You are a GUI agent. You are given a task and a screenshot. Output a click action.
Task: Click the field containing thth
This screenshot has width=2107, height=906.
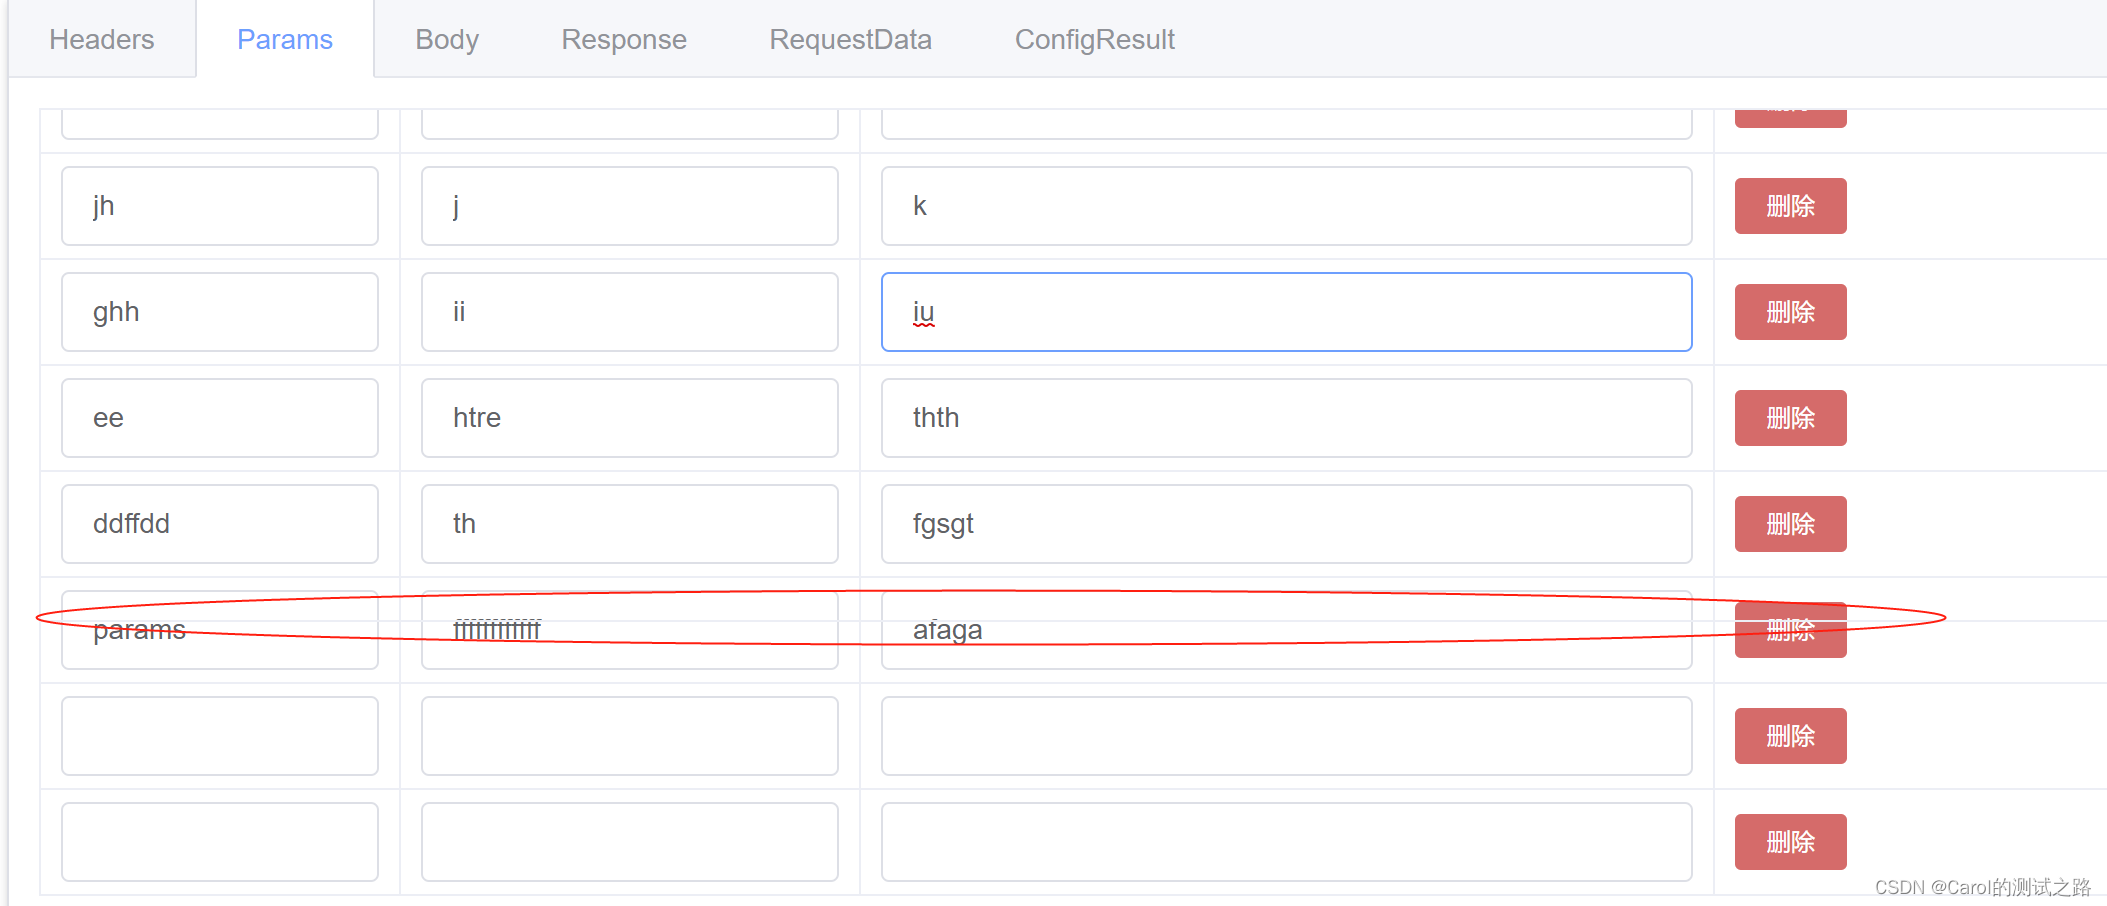[x=1286, y=418]
